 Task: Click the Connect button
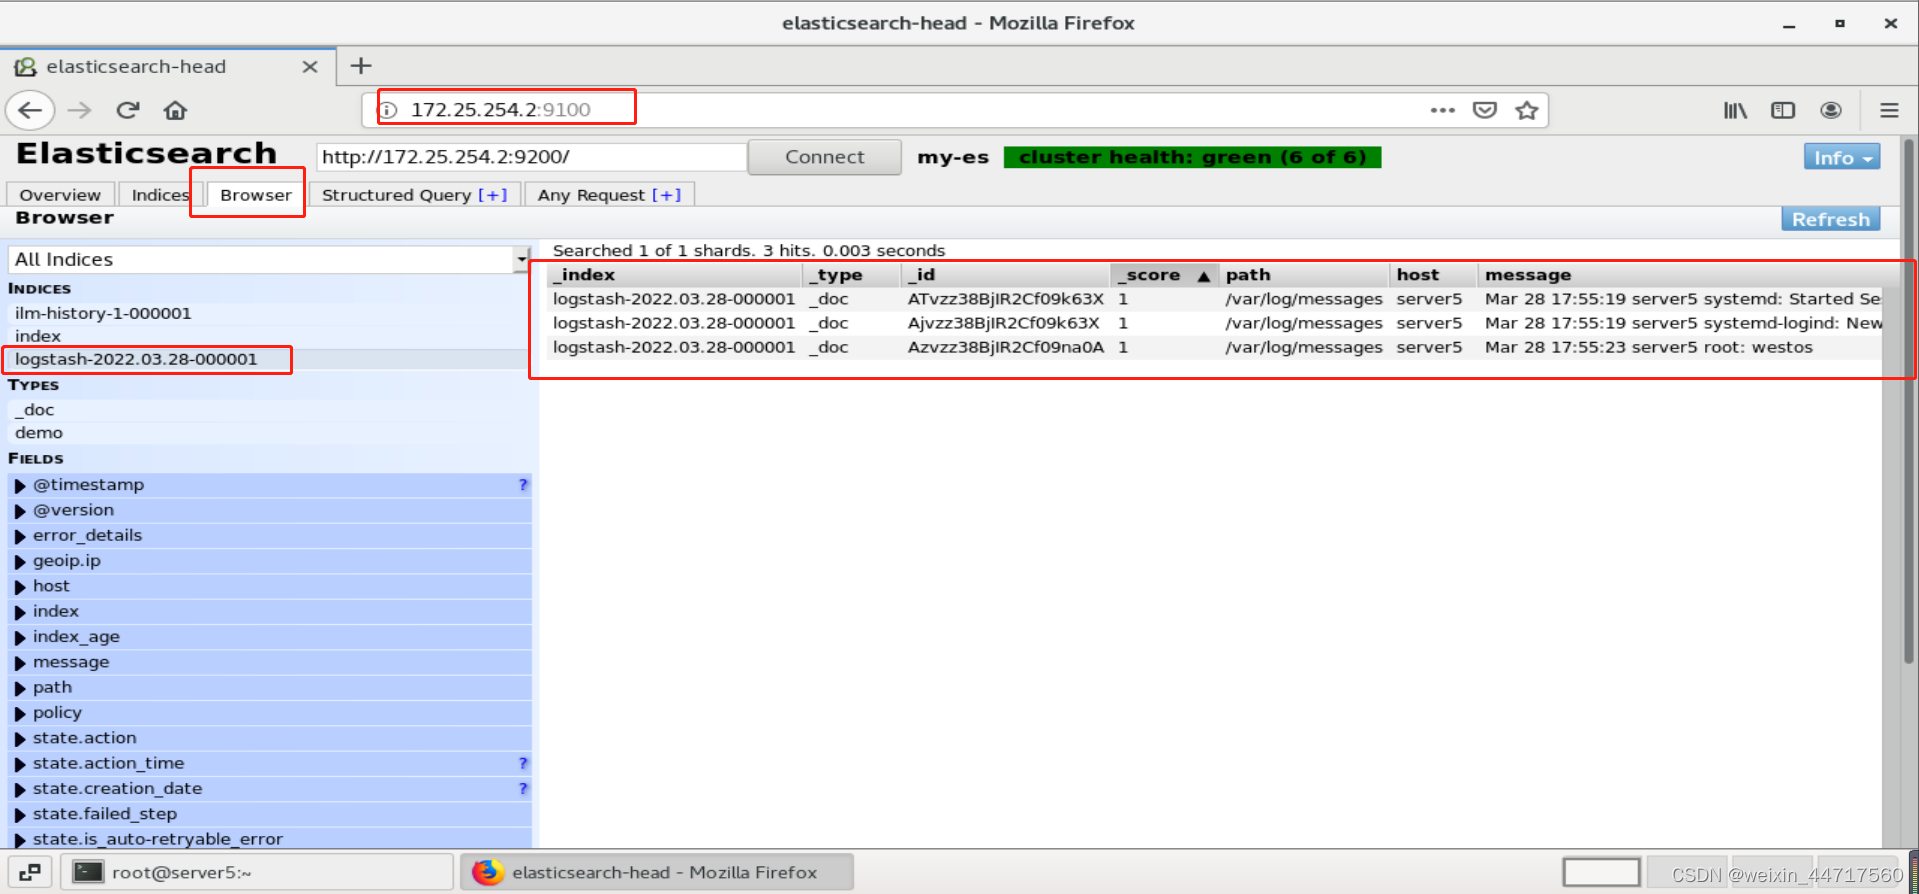coord(825,157)
